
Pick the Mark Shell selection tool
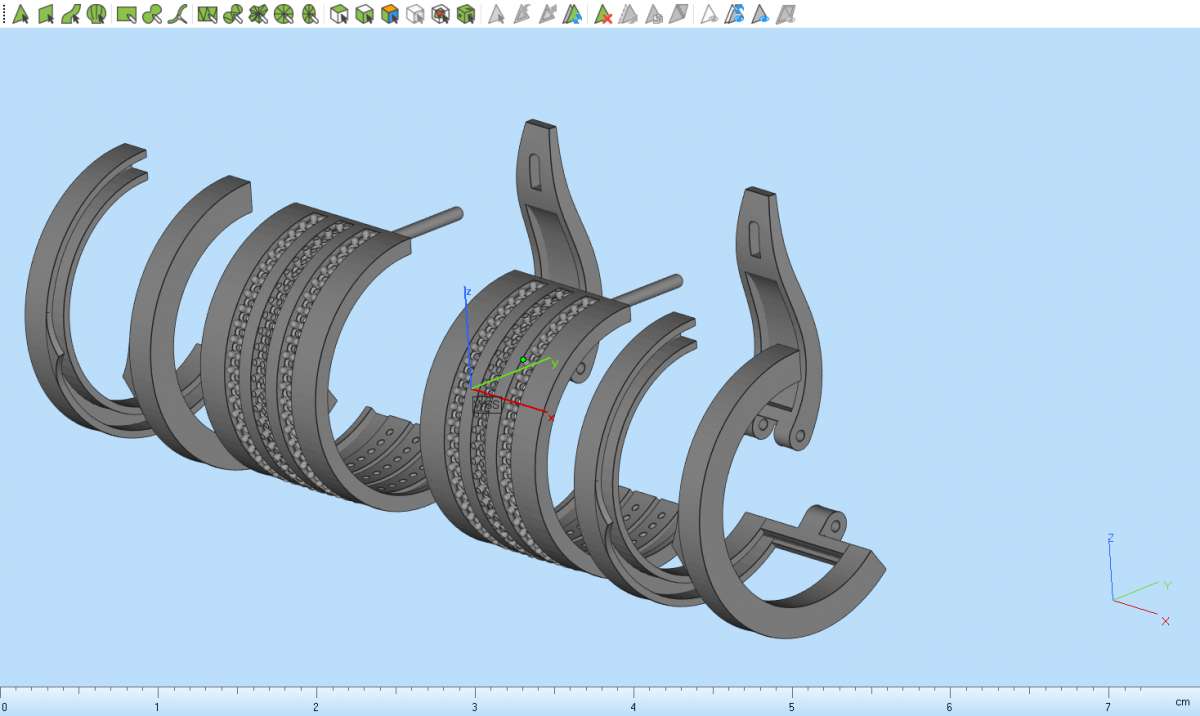click(x=97, y=15)
